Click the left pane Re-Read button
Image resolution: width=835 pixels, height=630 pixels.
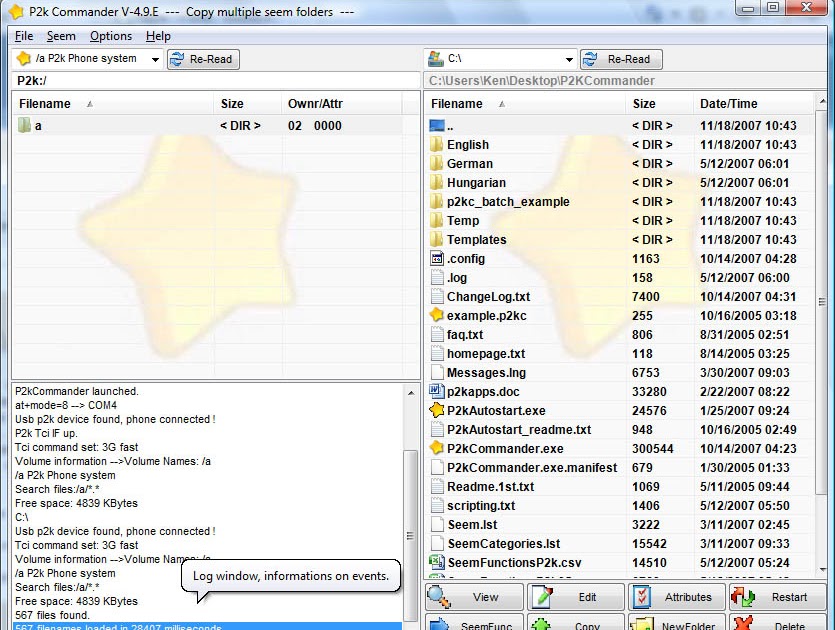click(203, 59)
